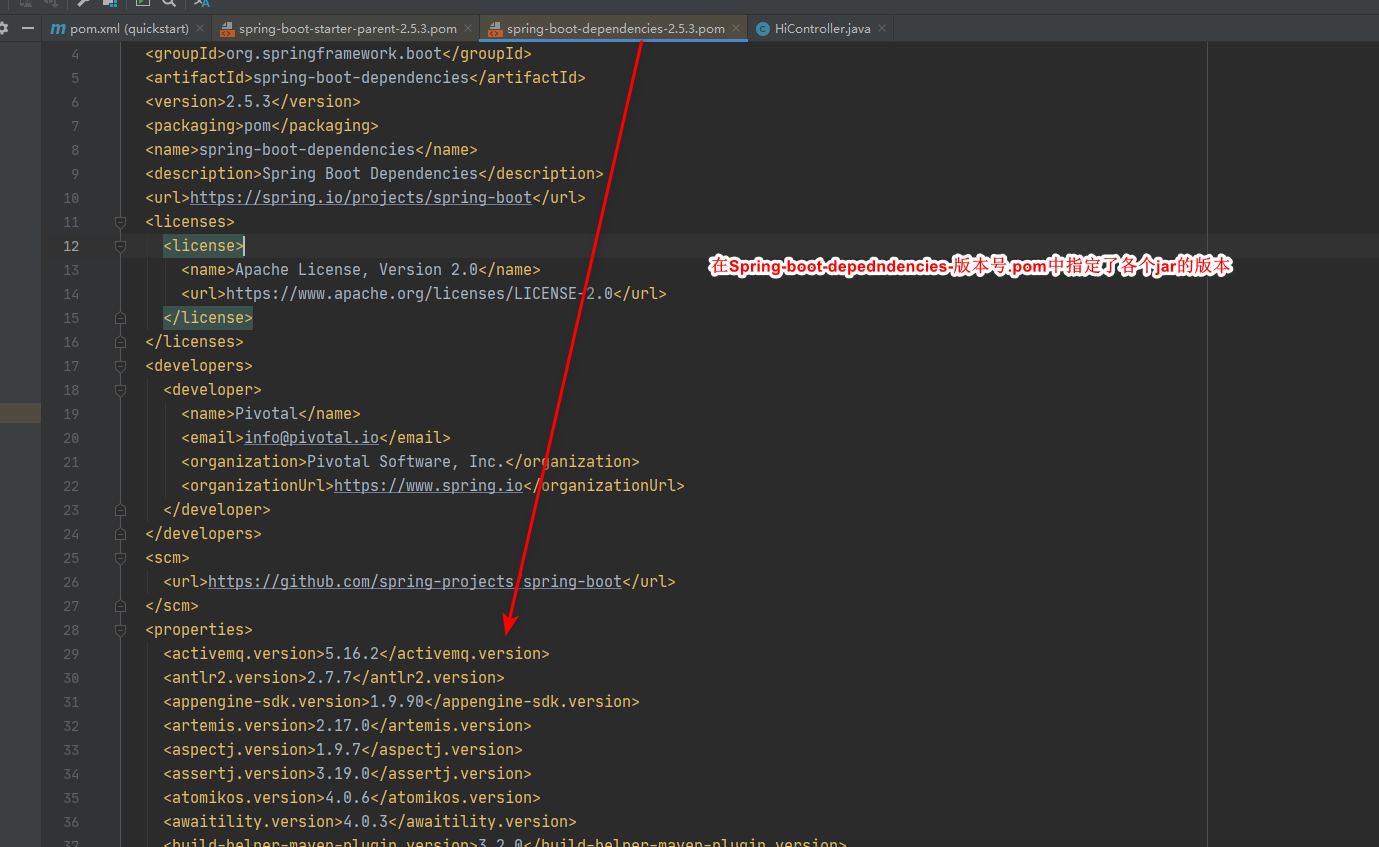1379x847 pixels.
Task: Open the tool window settings gear
Action: click(3, 29)
